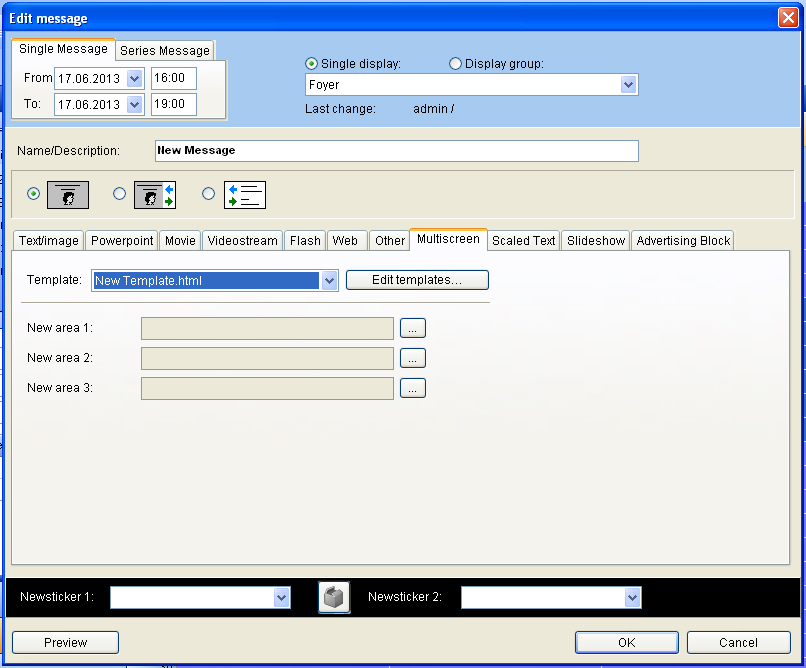Click the Edit templates button
806x668 pixels.
pyautogui.click(x=417, y=280)
